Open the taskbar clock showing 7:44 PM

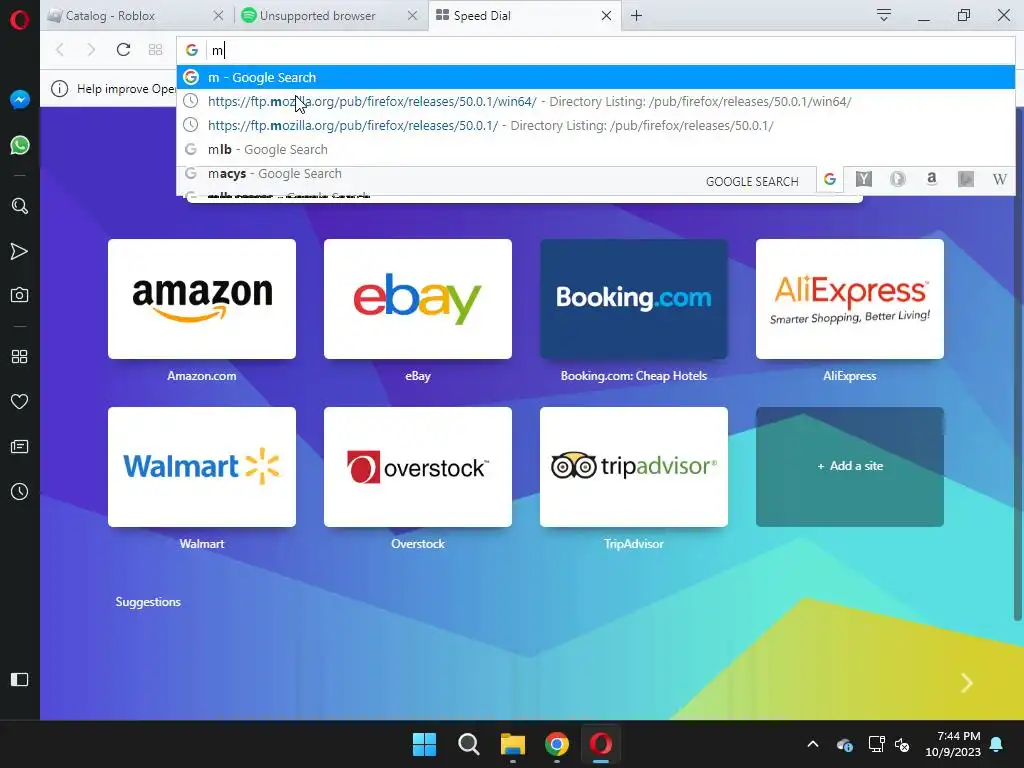pos(953,744)
